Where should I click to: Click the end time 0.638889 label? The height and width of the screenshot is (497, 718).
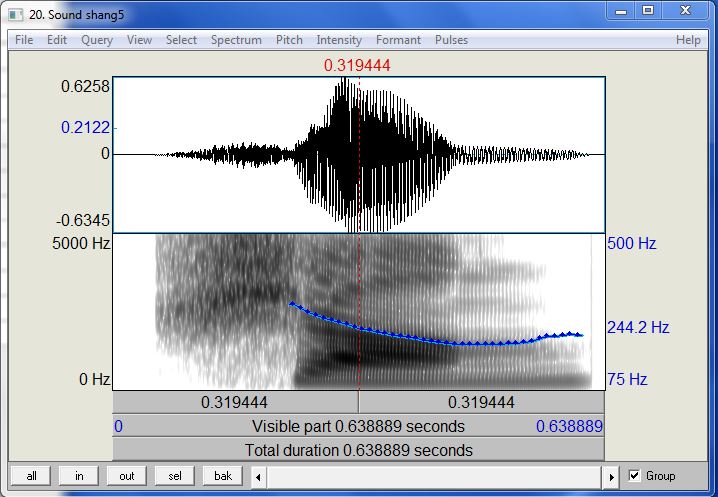point(569,426)
